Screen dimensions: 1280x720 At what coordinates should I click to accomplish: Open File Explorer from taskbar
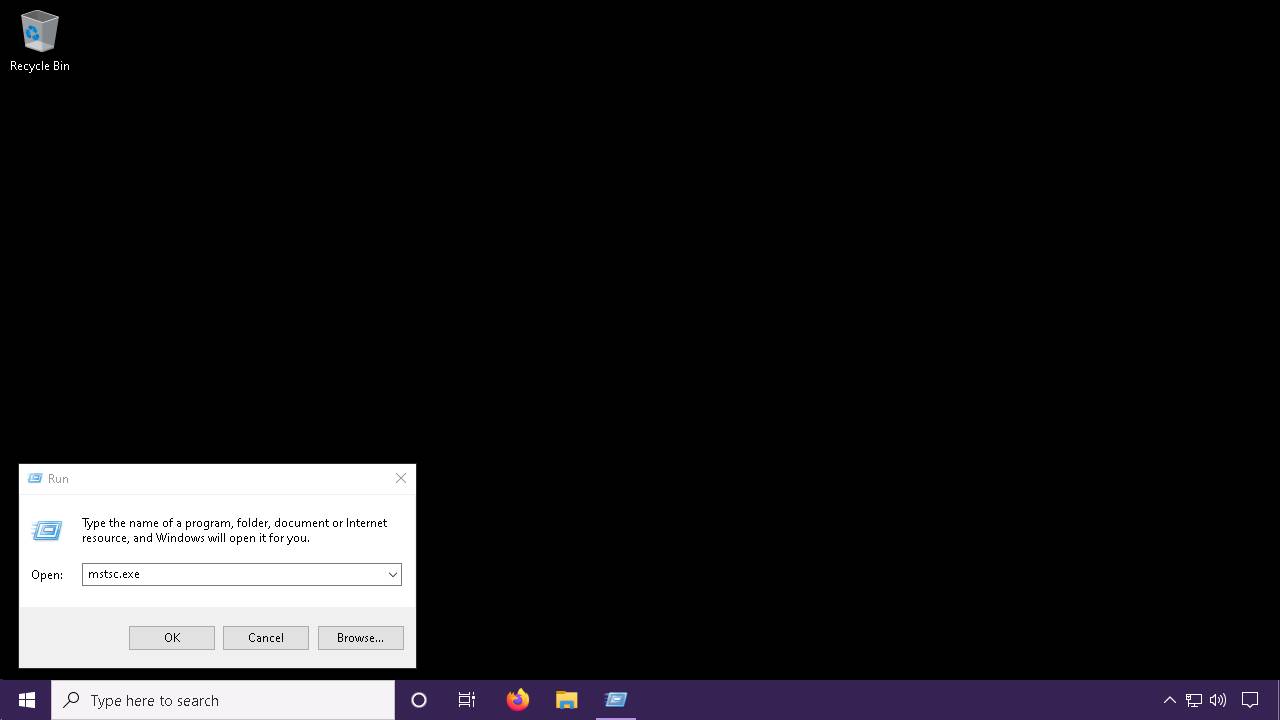(x=567, y=700)
